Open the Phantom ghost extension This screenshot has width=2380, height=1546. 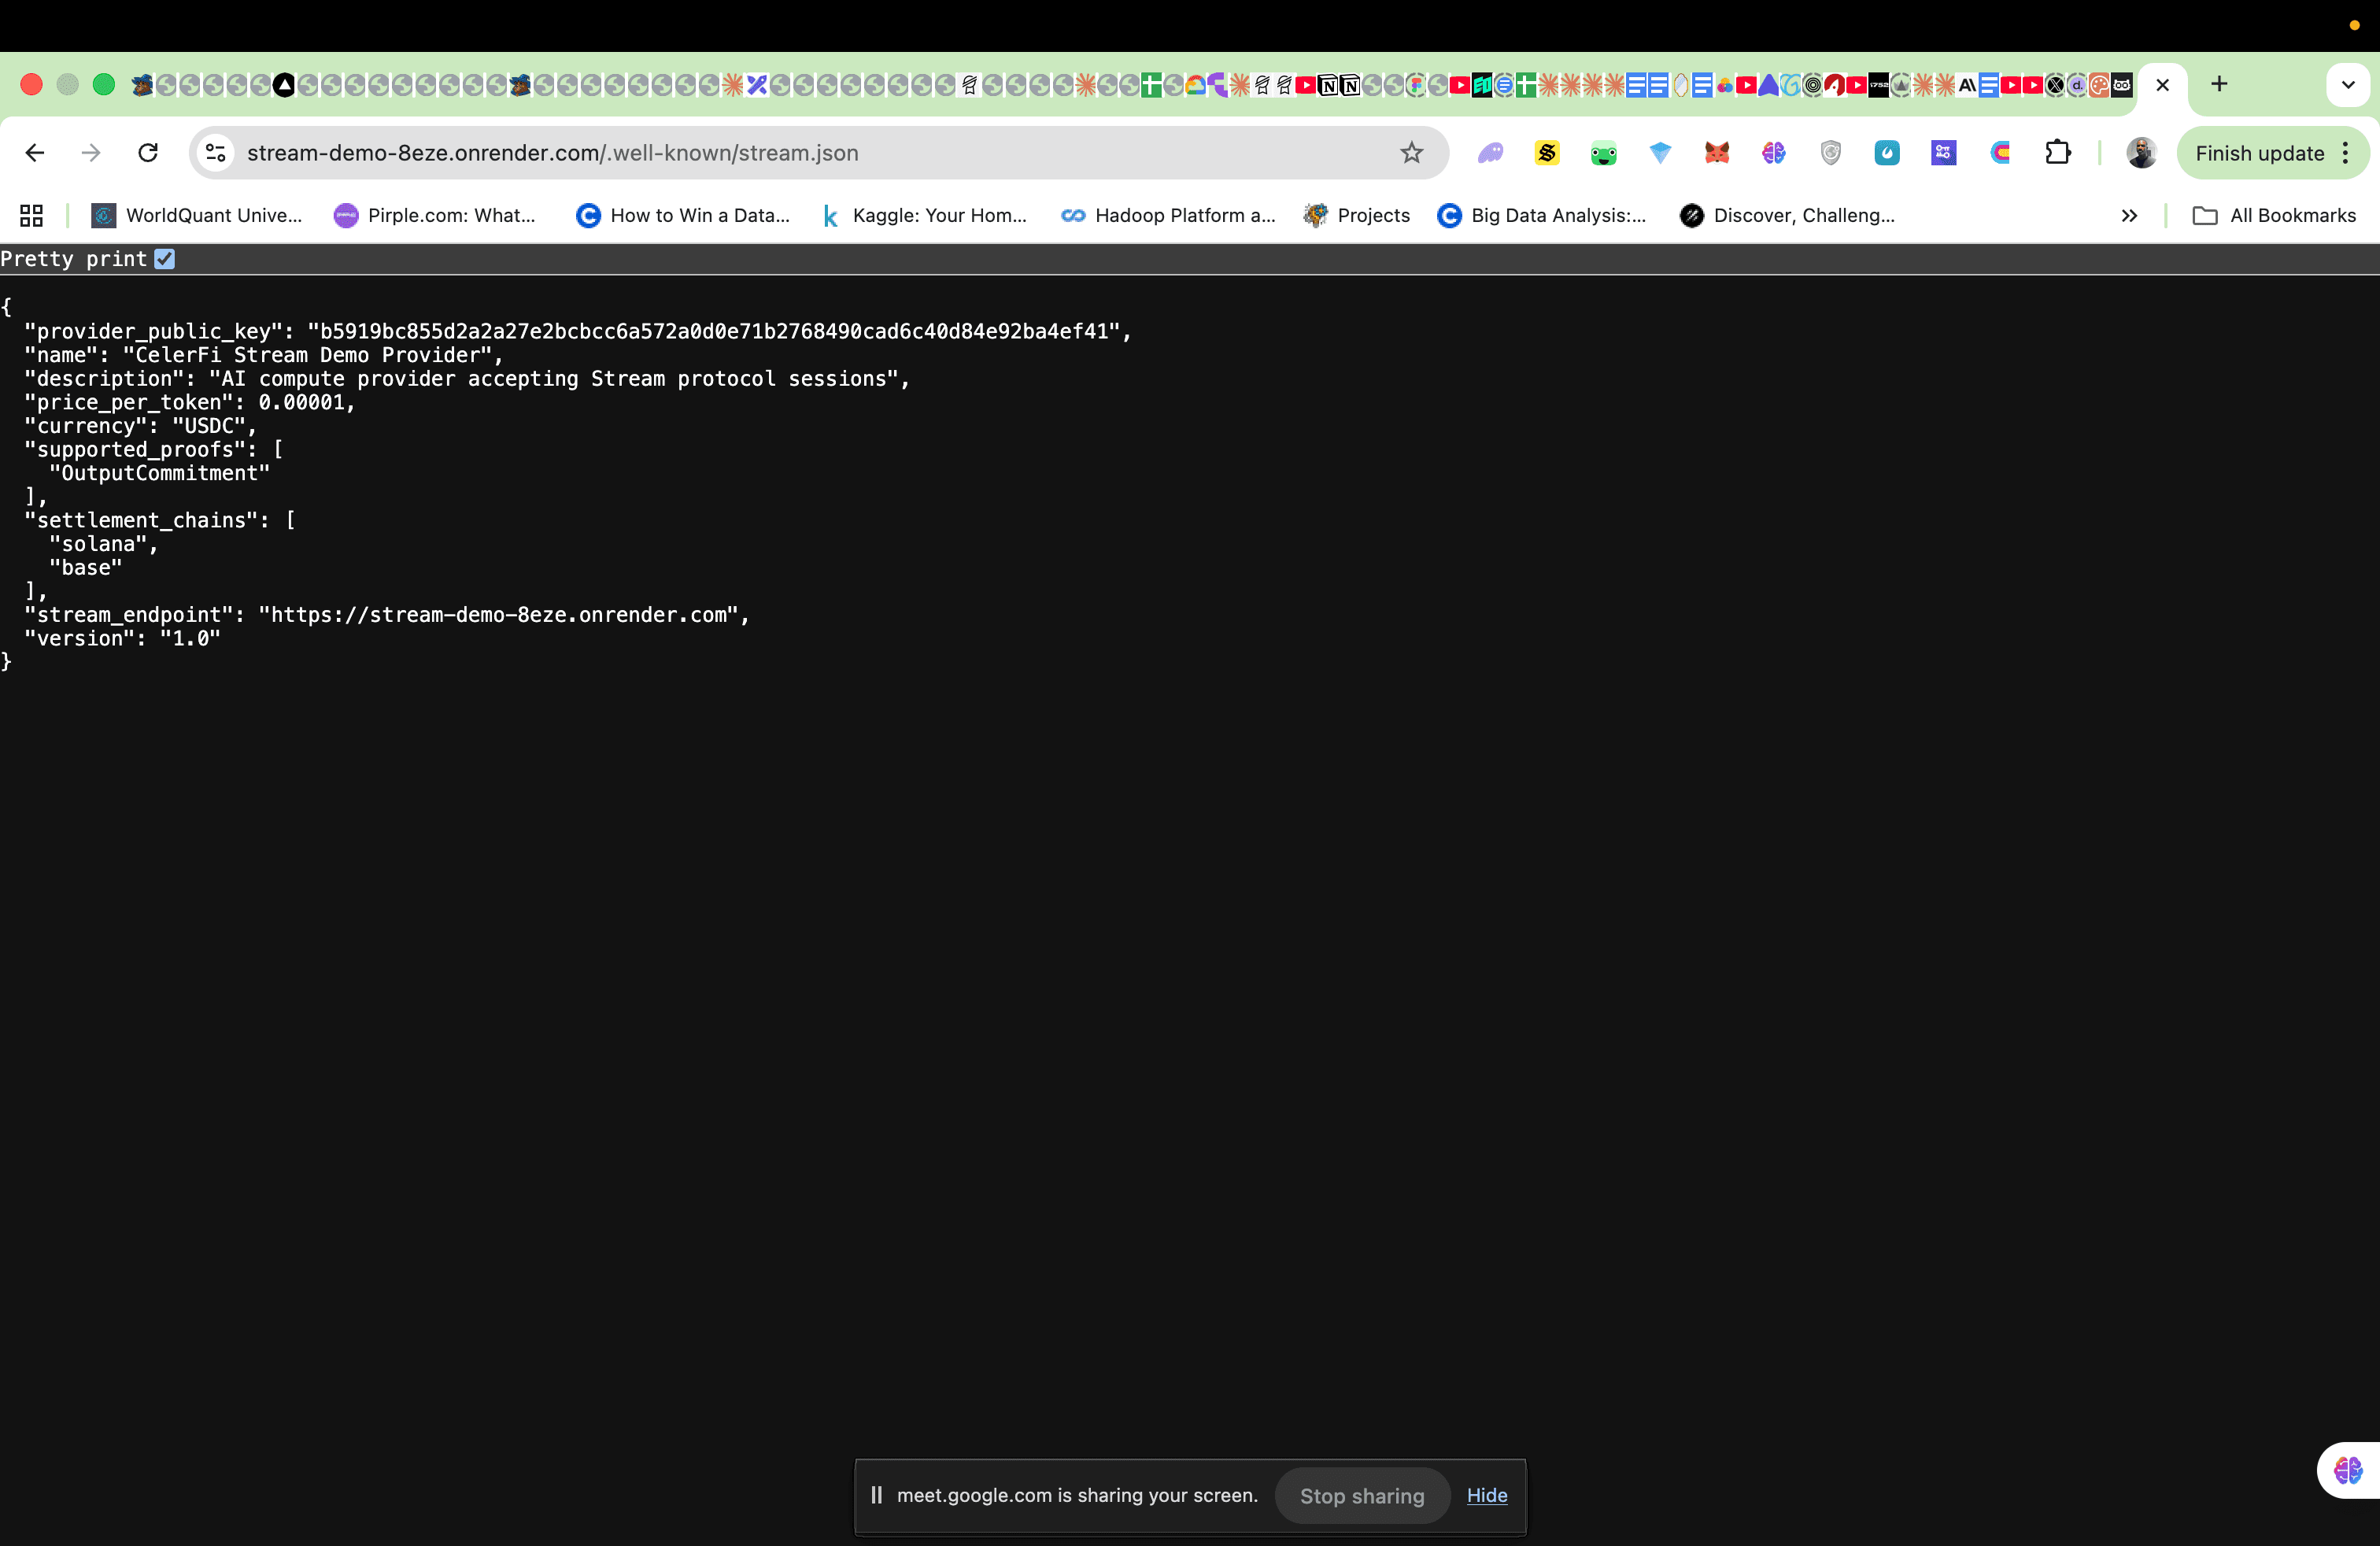(x=1490, y=153)
